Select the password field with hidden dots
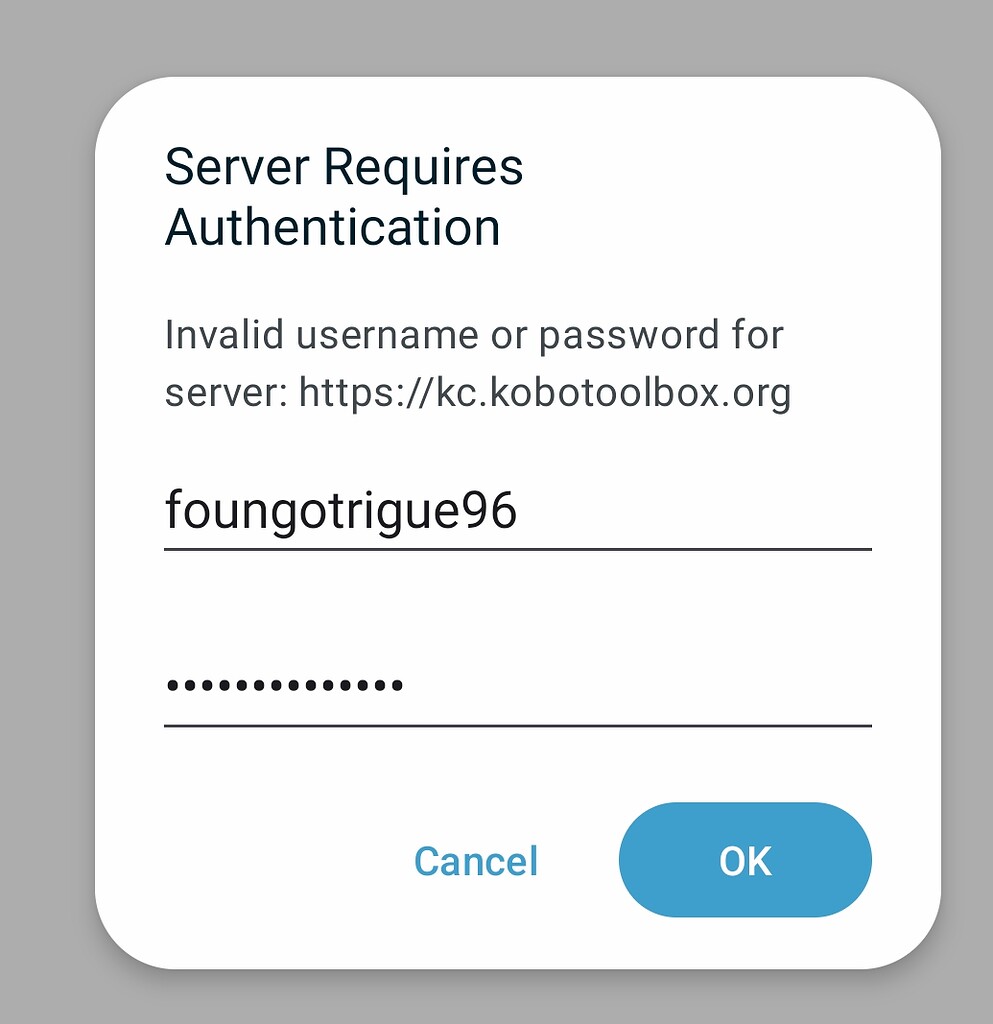The height and width of the screenshot is (1024, 993). [x=283, y=683]
